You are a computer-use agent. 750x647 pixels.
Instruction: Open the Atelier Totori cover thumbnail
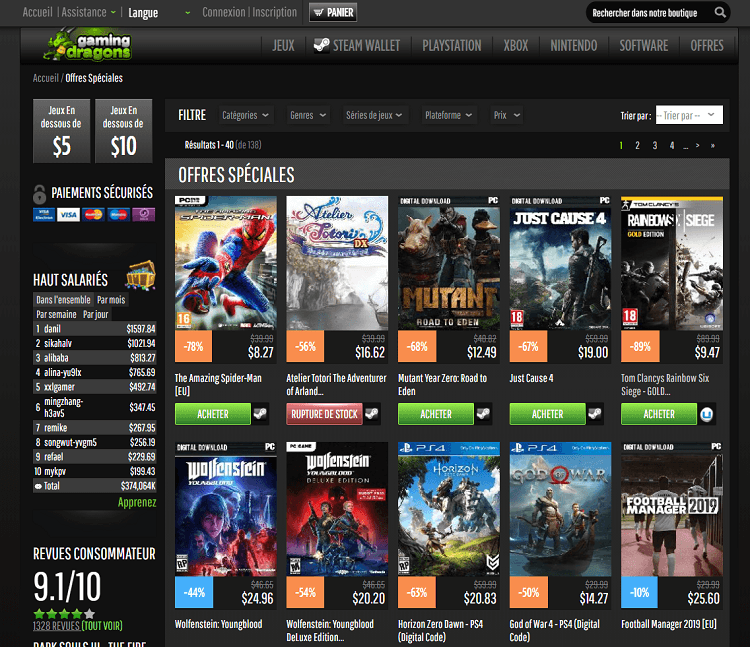[x=337, y=263]
